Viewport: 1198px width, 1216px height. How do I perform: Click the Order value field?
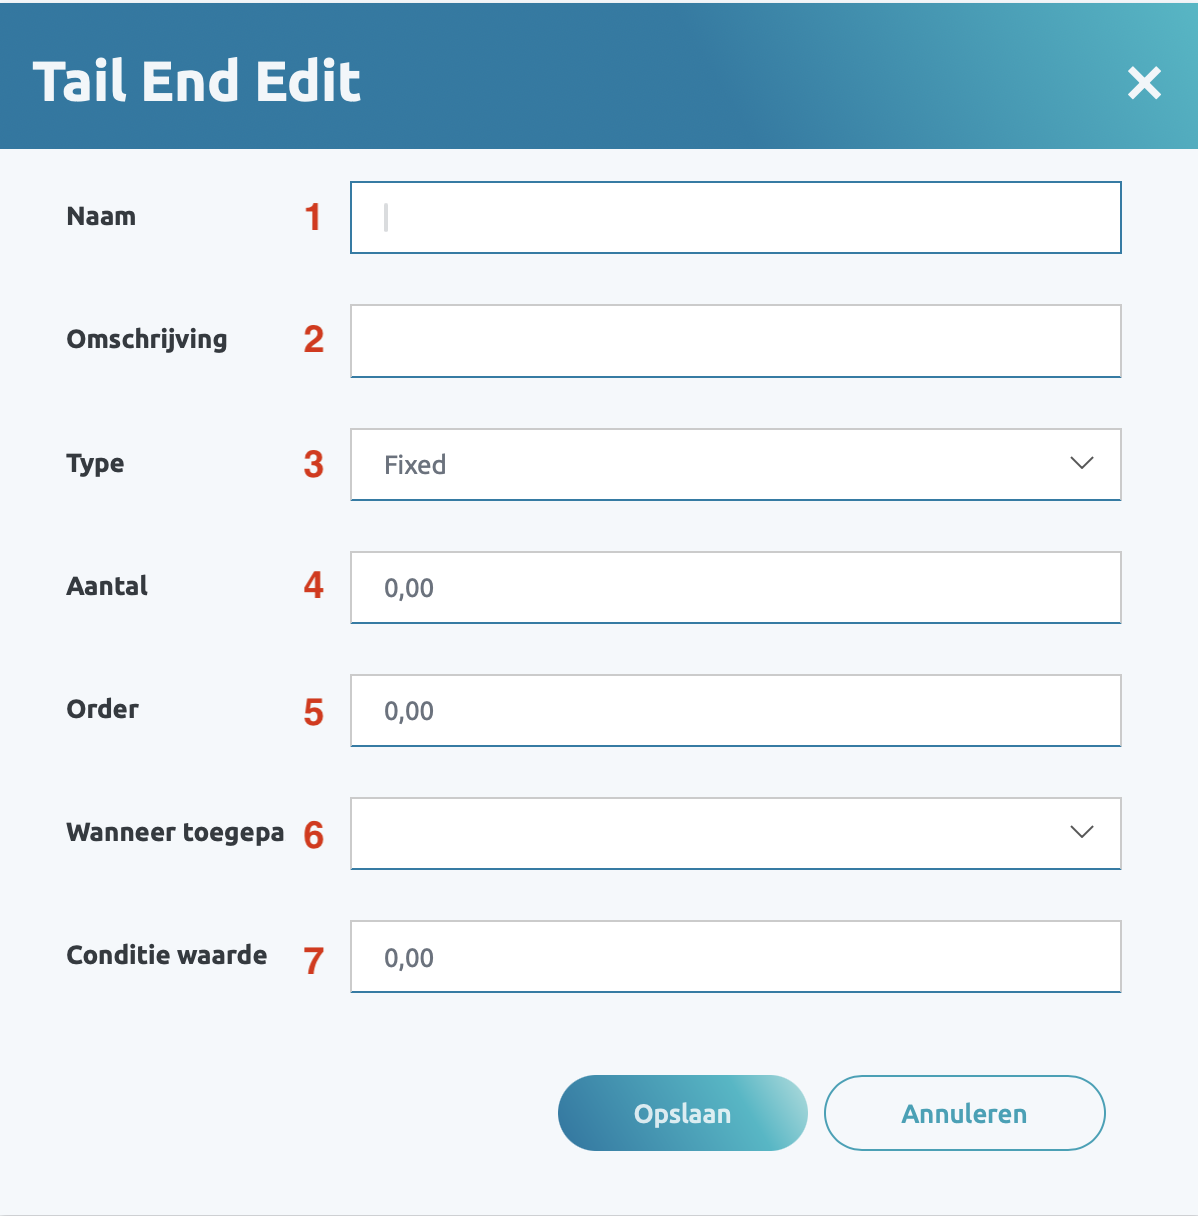click(x=735, y=710)
